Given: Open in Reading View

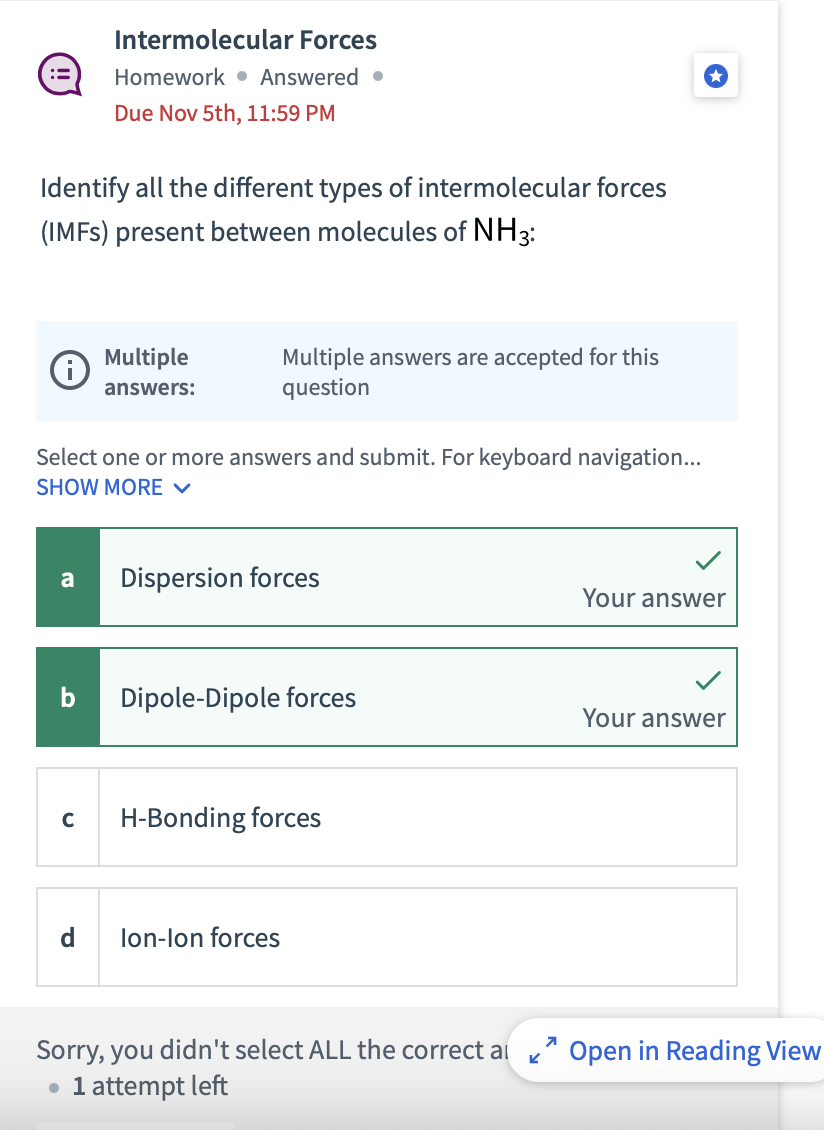Looking at the screenshot, I should click(694, 1051).
